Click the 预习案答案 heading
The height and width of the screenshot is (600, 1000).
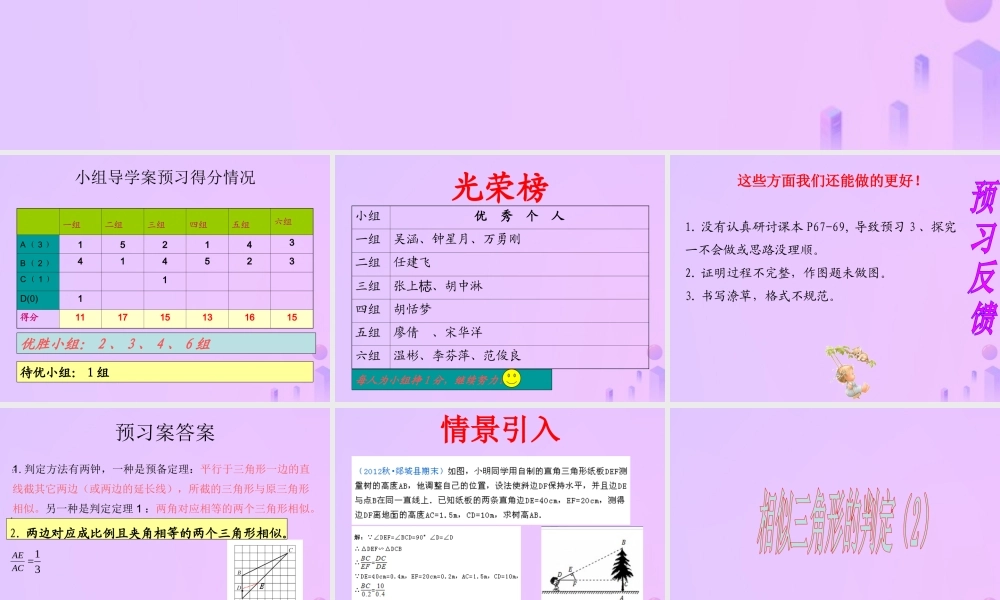pyautogui.click(x=165, y=432)
